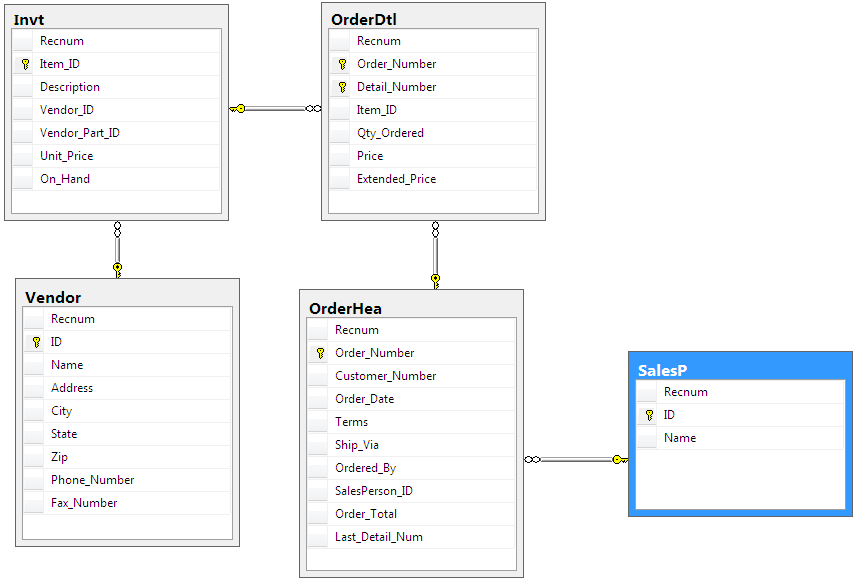Click the key endpoint of the Invt-OrderDtl relationship line

pos(237,108)
